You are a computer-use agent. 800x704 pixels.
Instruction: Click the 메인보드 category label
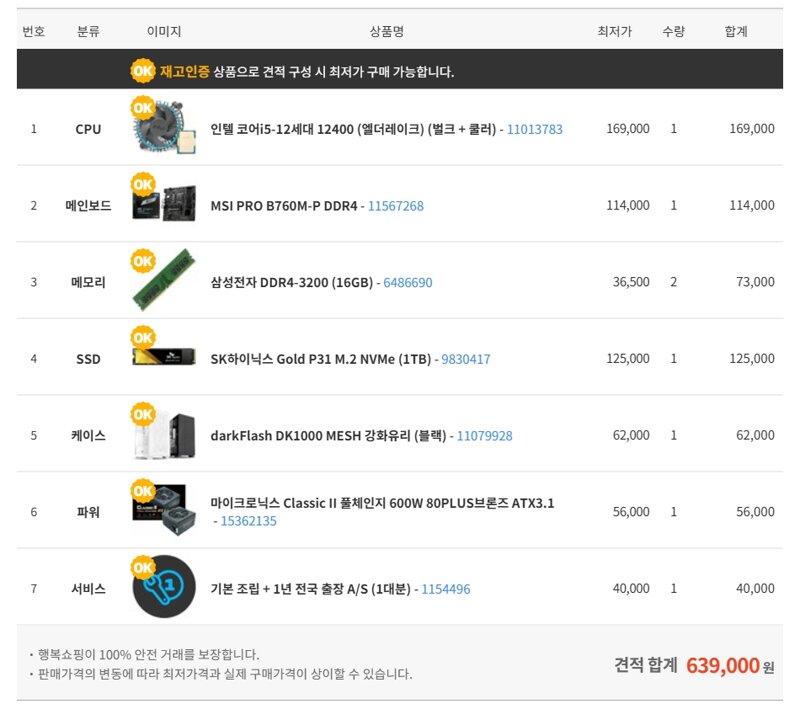click(88, 206)
